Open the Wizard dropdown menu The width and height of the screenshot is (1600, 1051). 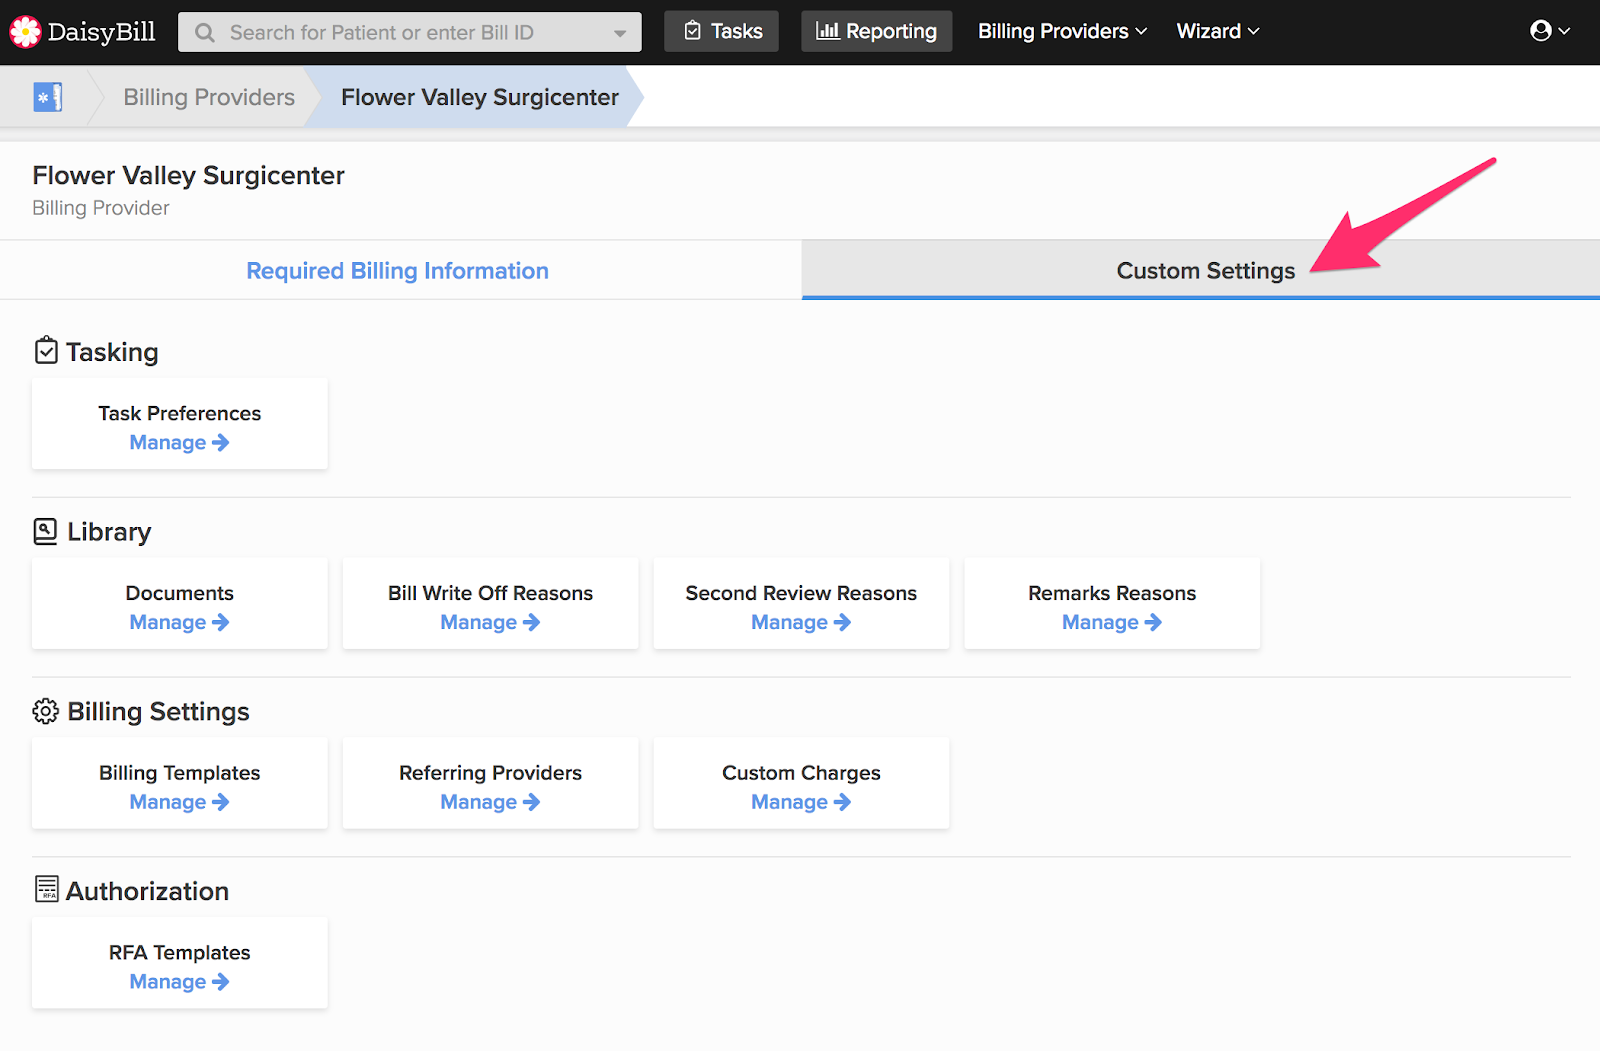[1218, 31]
